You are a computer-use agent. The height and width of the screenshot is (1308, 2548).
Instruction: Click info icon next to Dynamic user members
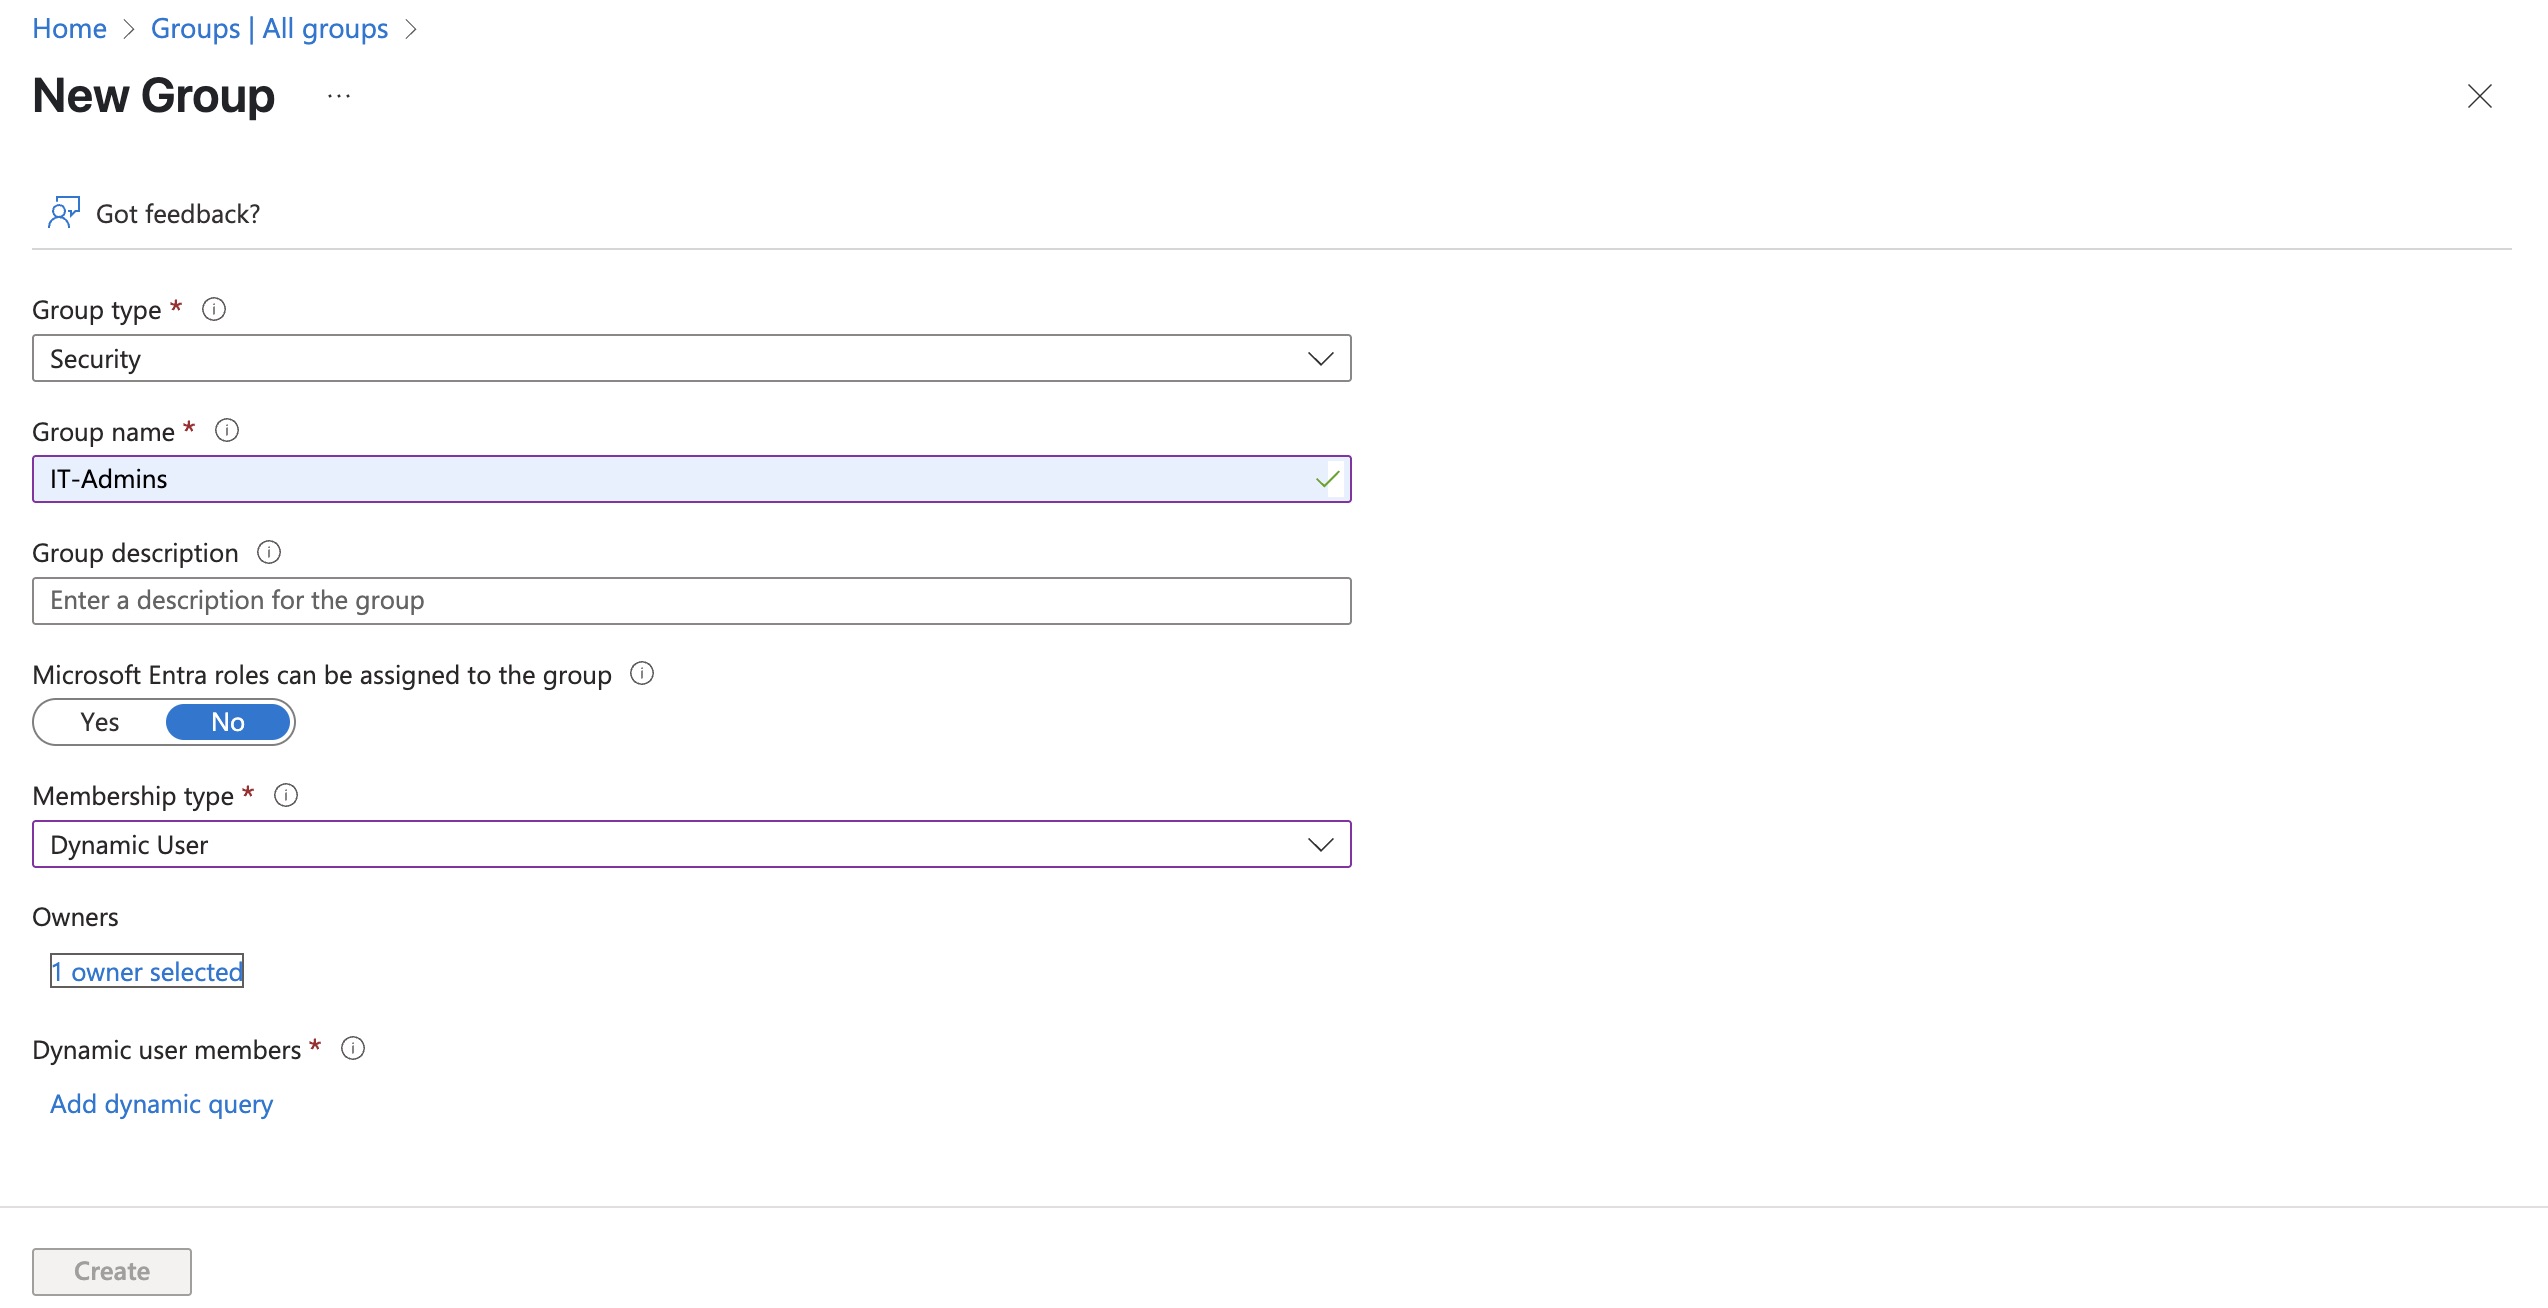pos(353,1049)
